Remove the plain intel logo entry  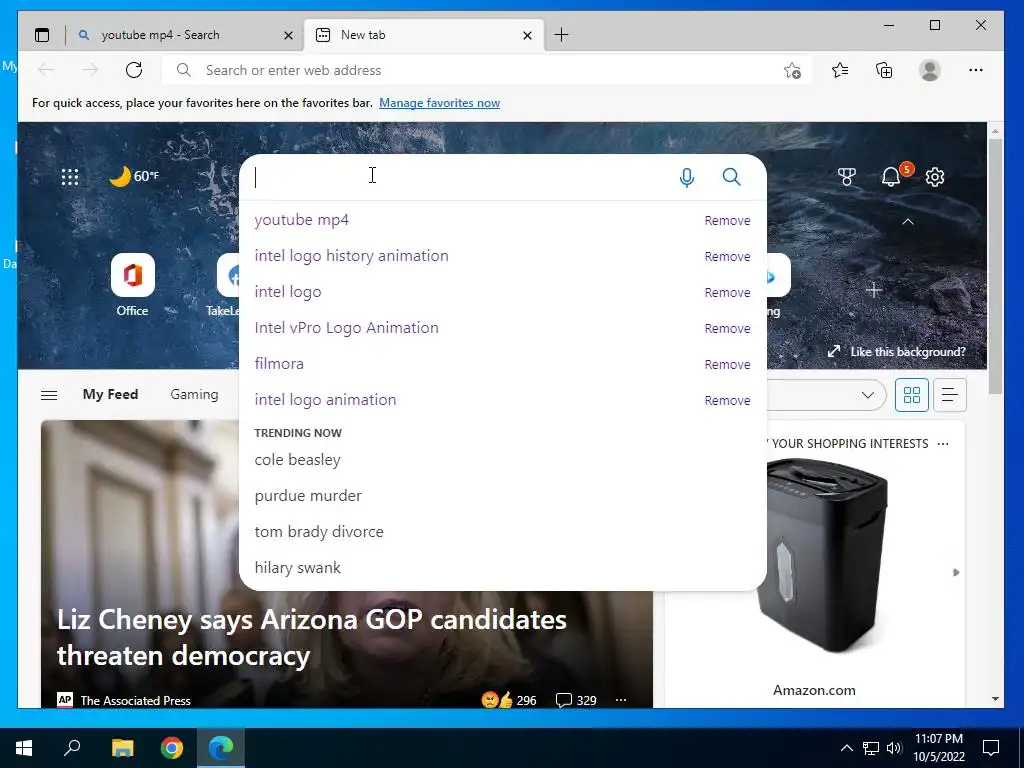[727, 293]
